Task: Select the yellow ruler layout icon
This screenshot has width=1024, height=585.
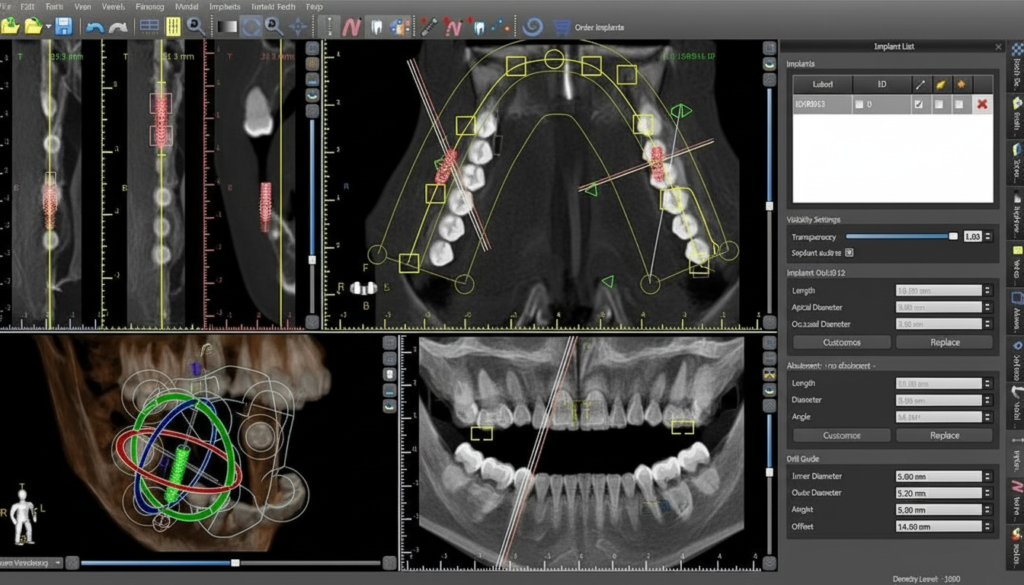Action: point(173,27)
